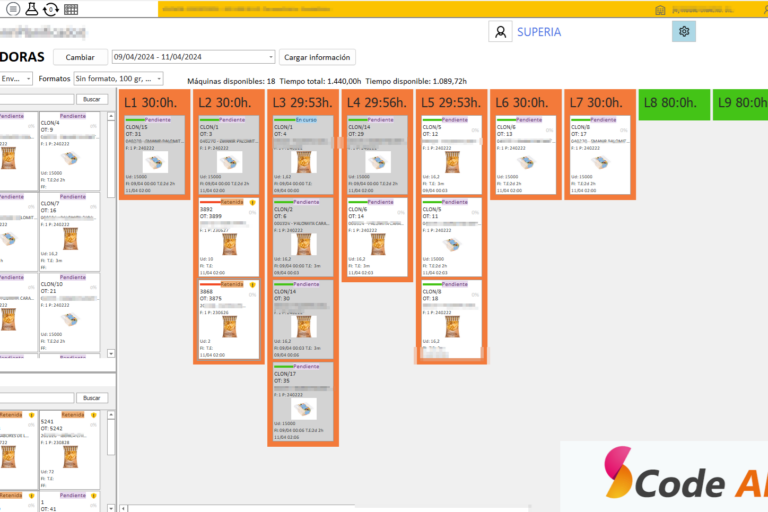Viewport: 768px width, 512px height.
Task: Click the SUPERIA user name link
Action: coord(539,32)
